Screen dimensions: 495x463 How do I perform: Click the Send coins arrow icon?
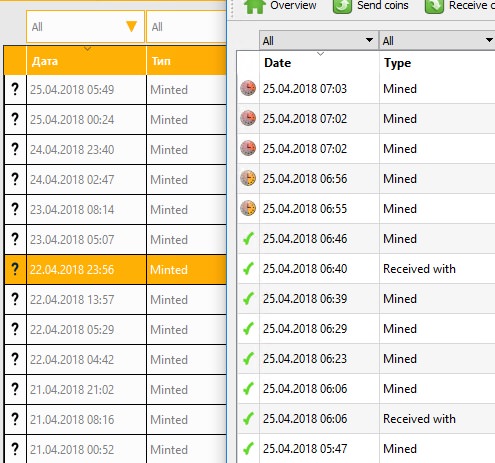[342, 6]
